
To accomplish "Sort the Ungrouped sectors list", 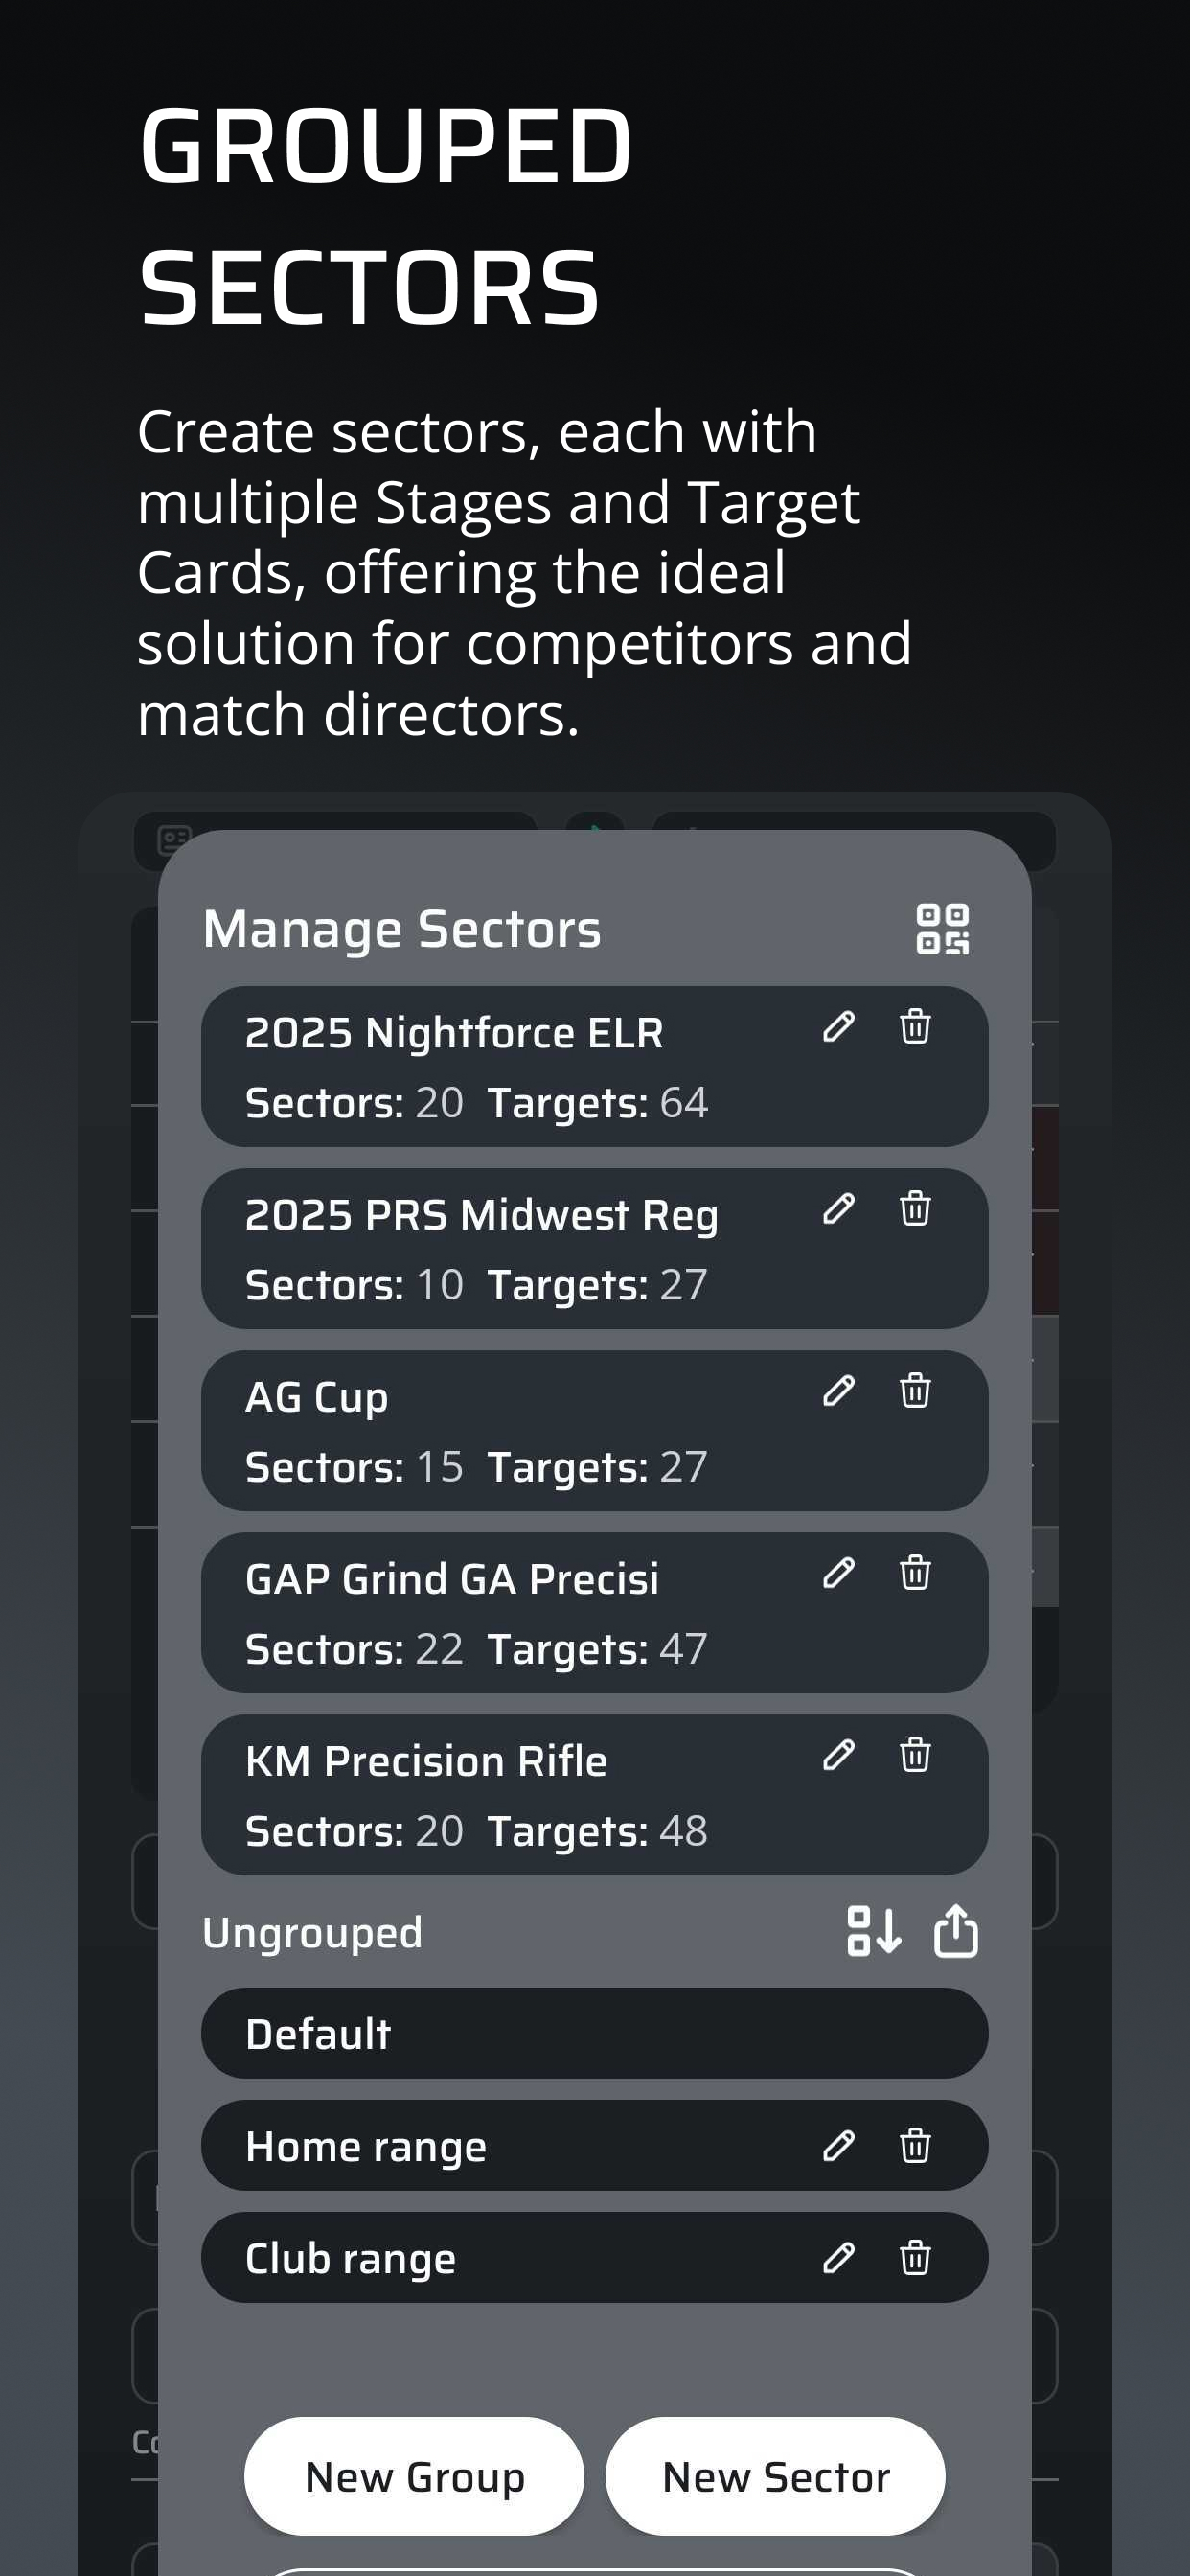I will point(873,1930).
